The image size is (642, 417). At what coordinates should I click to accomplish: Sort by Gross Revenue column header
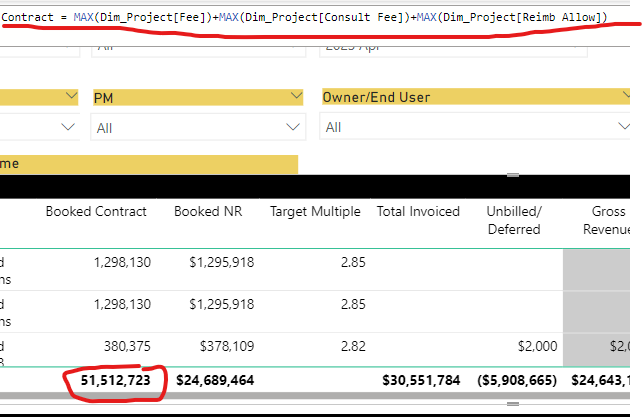point(607,220)
